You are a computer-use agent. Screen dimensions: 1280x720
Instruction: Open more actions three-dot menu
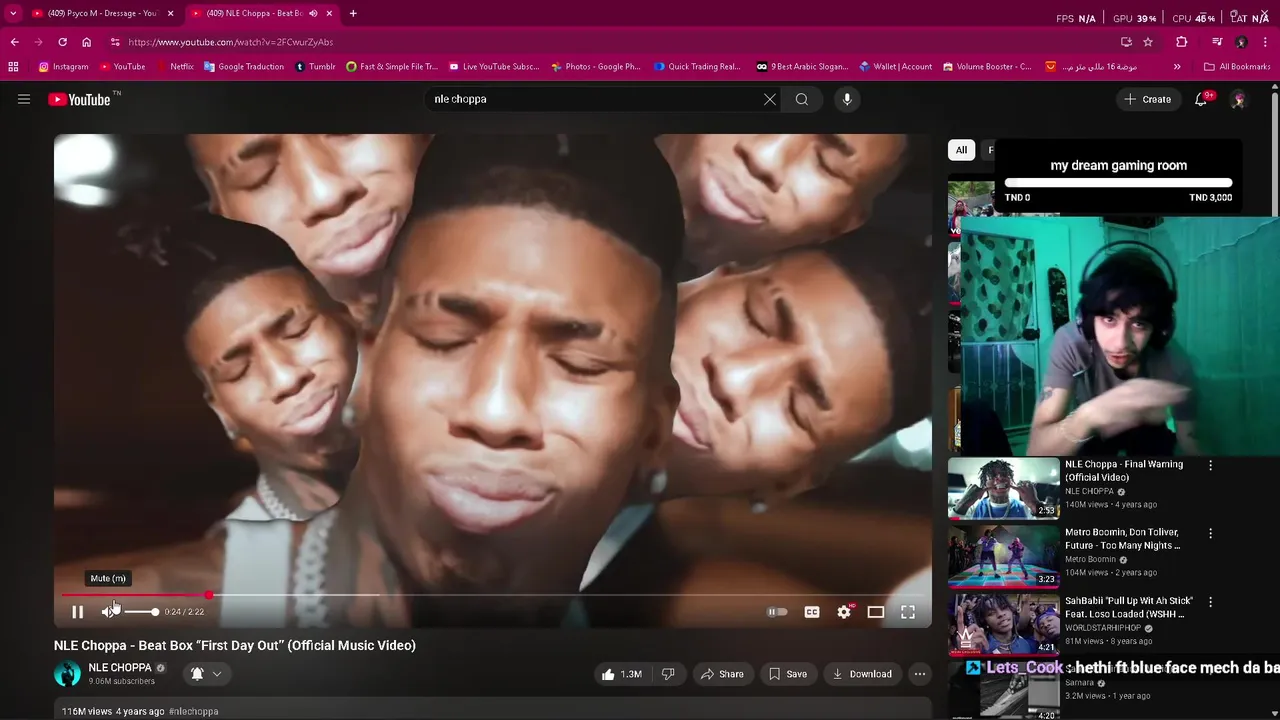pyautogui.click(x=920, y=674)
